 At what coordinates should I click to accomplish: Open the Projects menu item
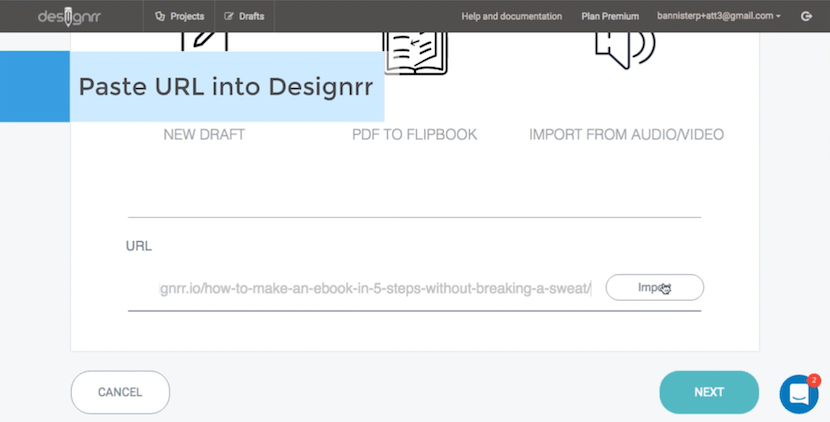pyautogui.click(x=180, y=16)
